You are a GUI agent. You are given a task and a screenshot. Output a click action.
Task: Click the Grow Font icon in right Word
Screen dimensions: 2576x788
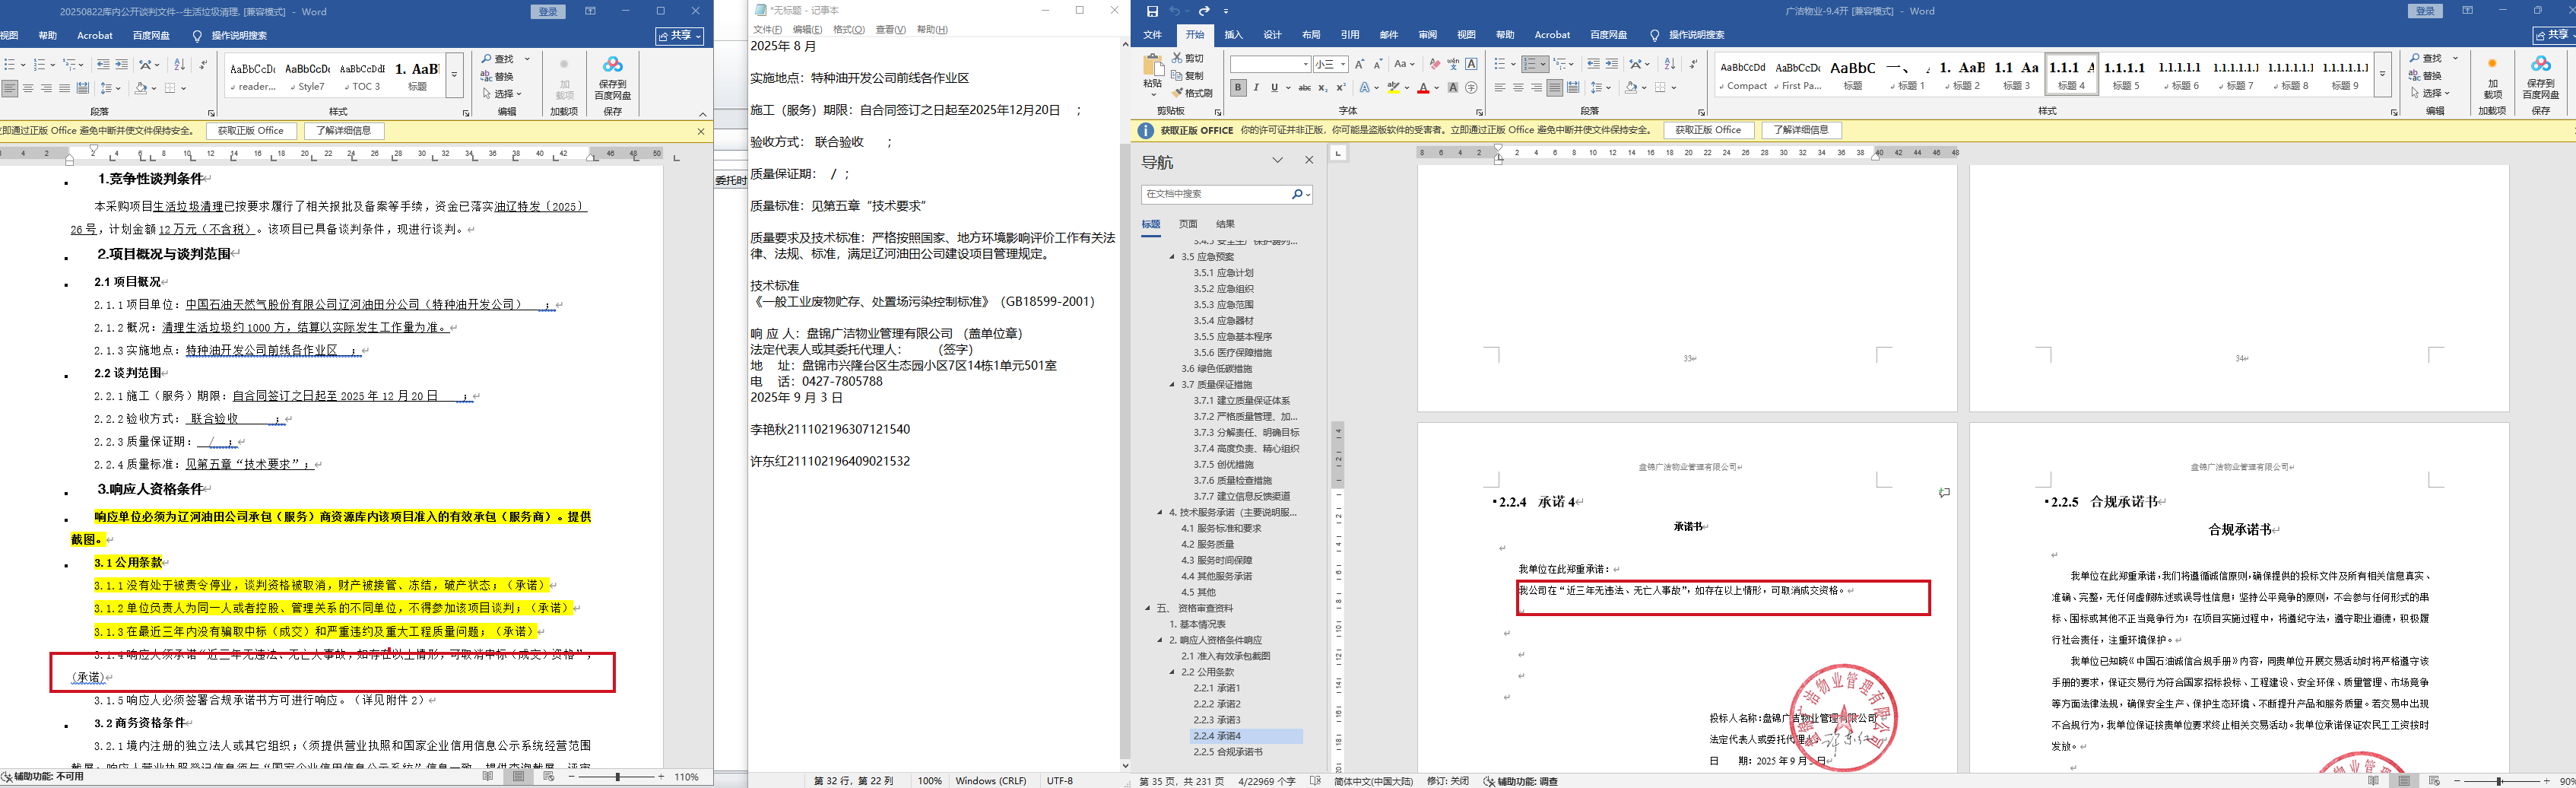pos(1359,64)
